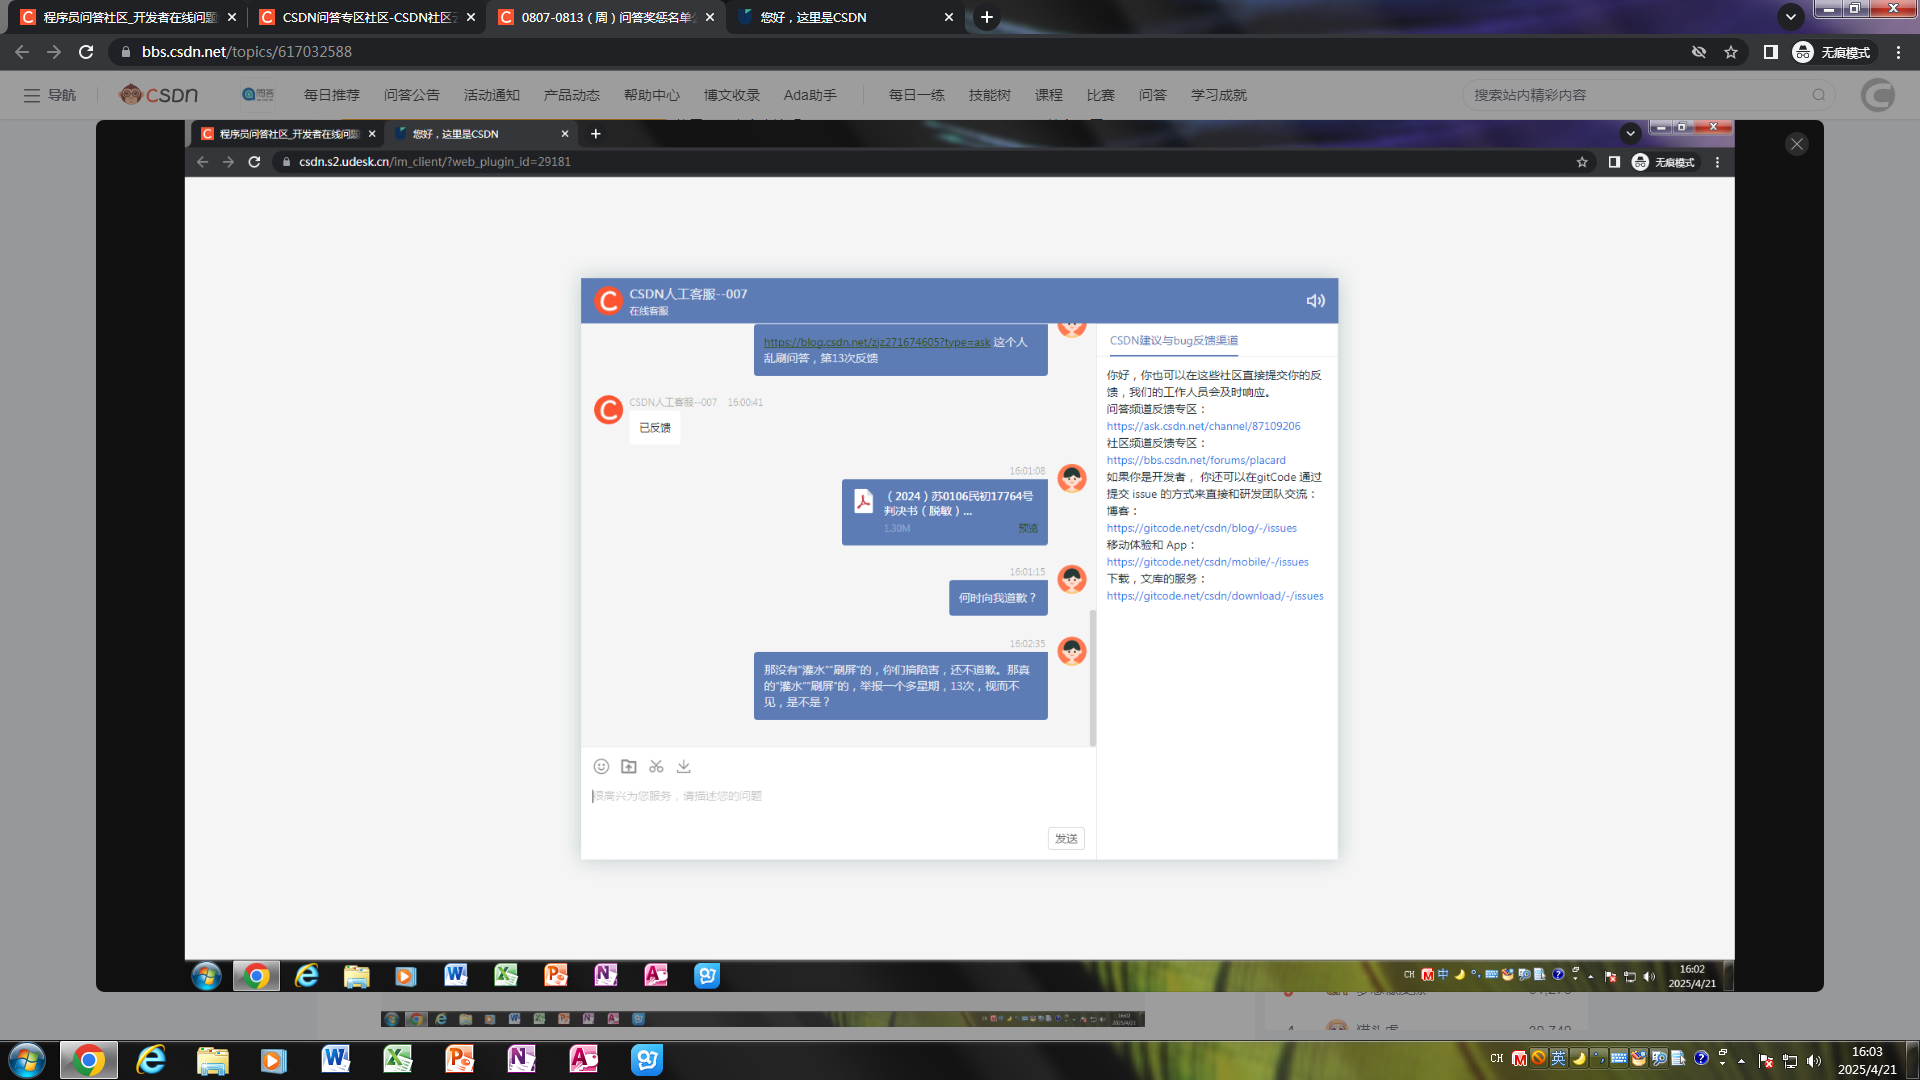Click the 发送 send button in chat
This screenshot has width=1920, height=1080.
[x=1066, y=838]
